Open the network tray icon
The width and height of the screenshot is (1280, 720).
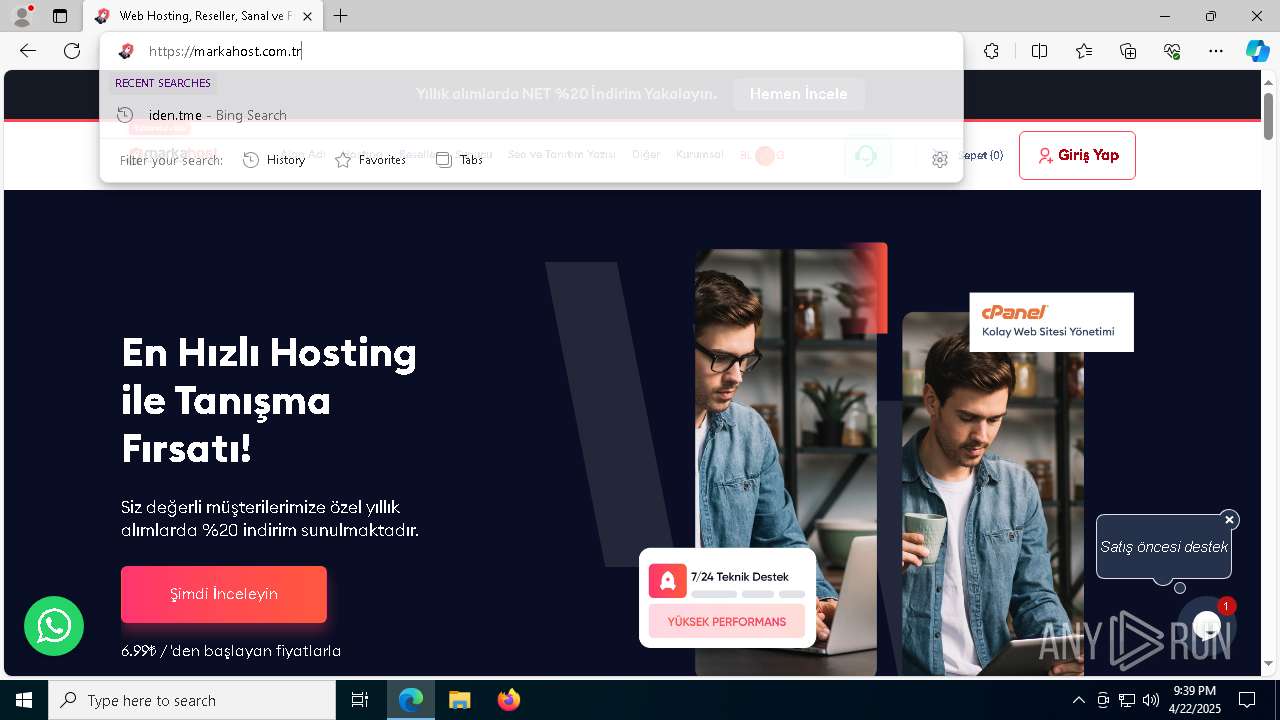1127,700
